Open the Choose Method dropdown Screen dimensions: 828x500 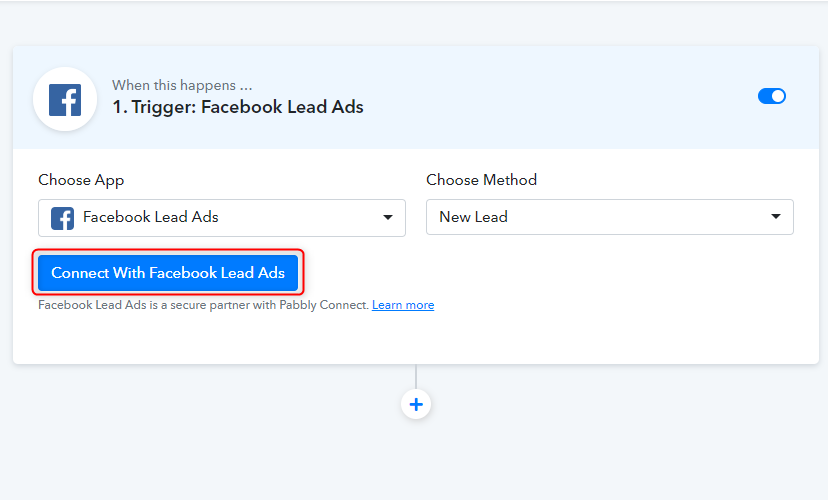tap(609, 217)
